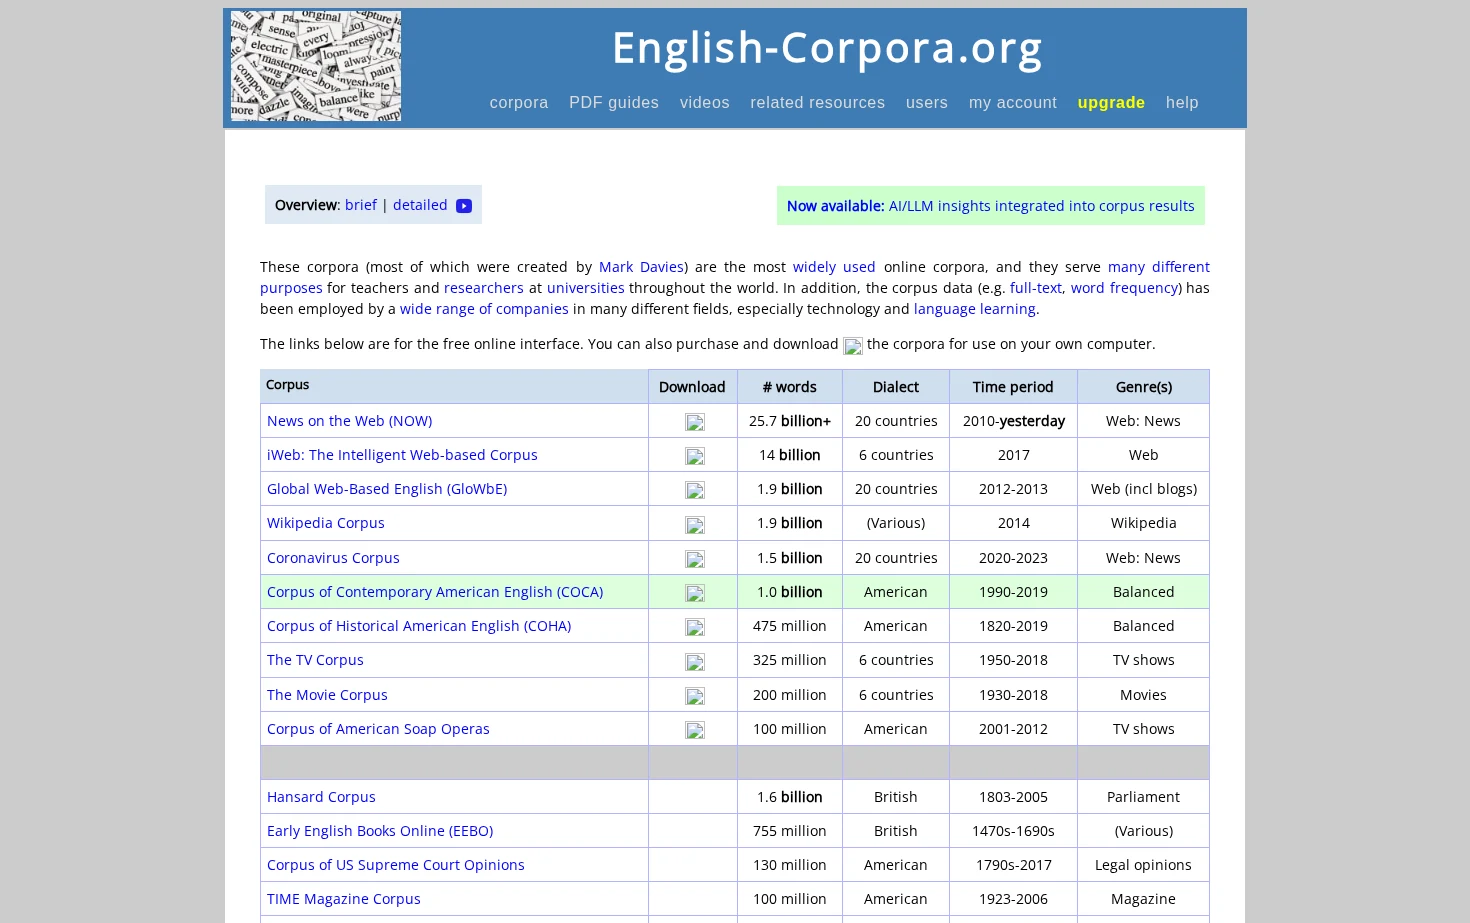This screenshot has height=923, width=1470.
Task: Open the my account menu item
Action: pos(1013,102)
